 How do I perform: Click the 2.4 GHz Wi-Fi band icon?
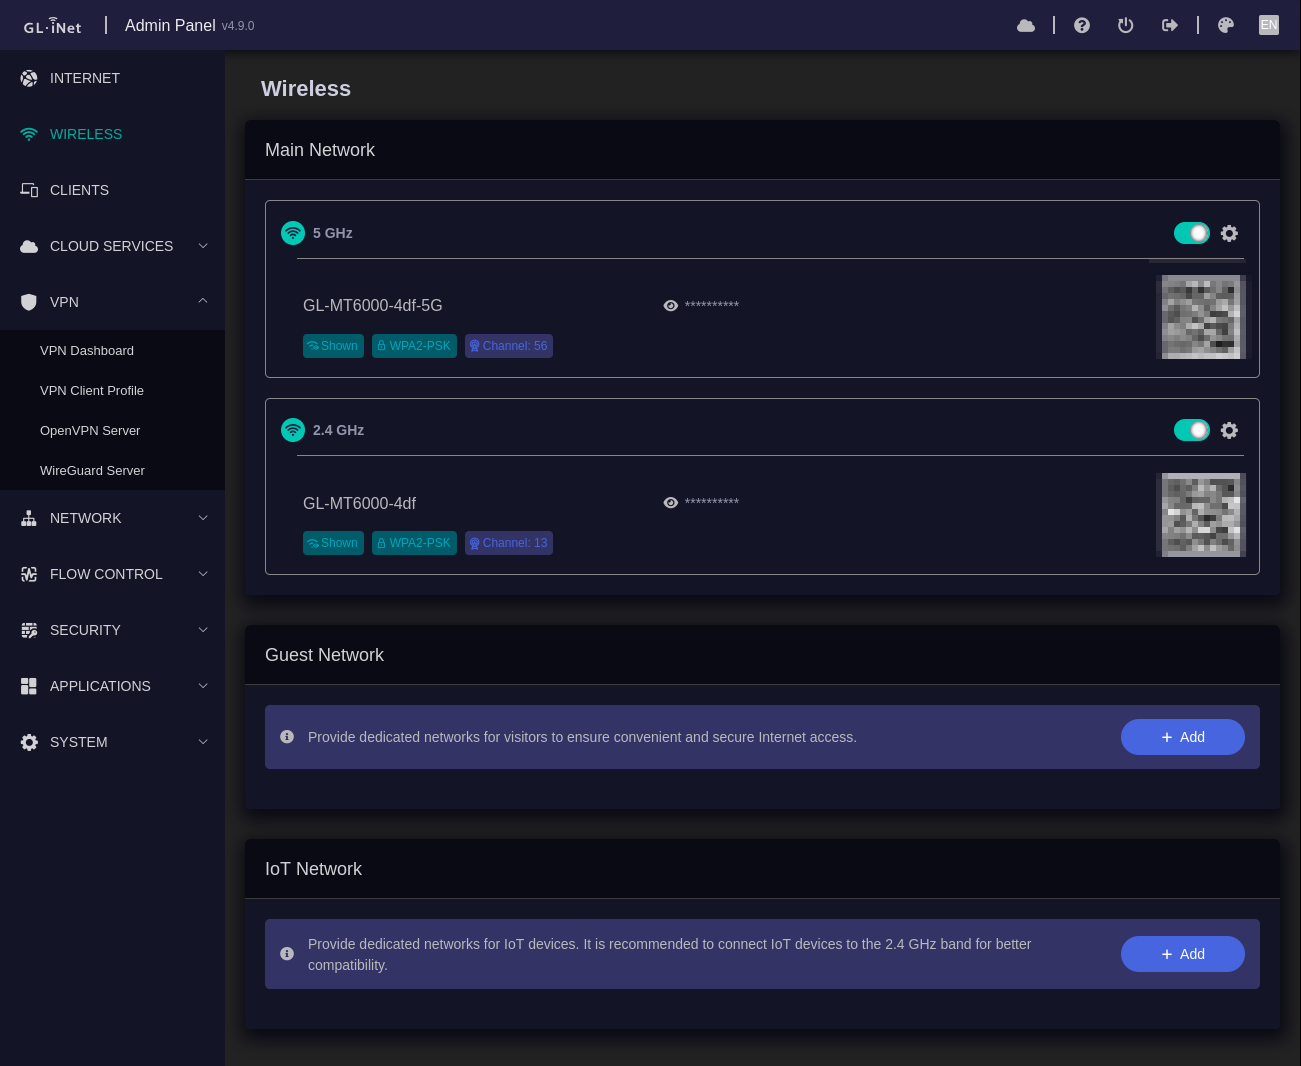293,430
